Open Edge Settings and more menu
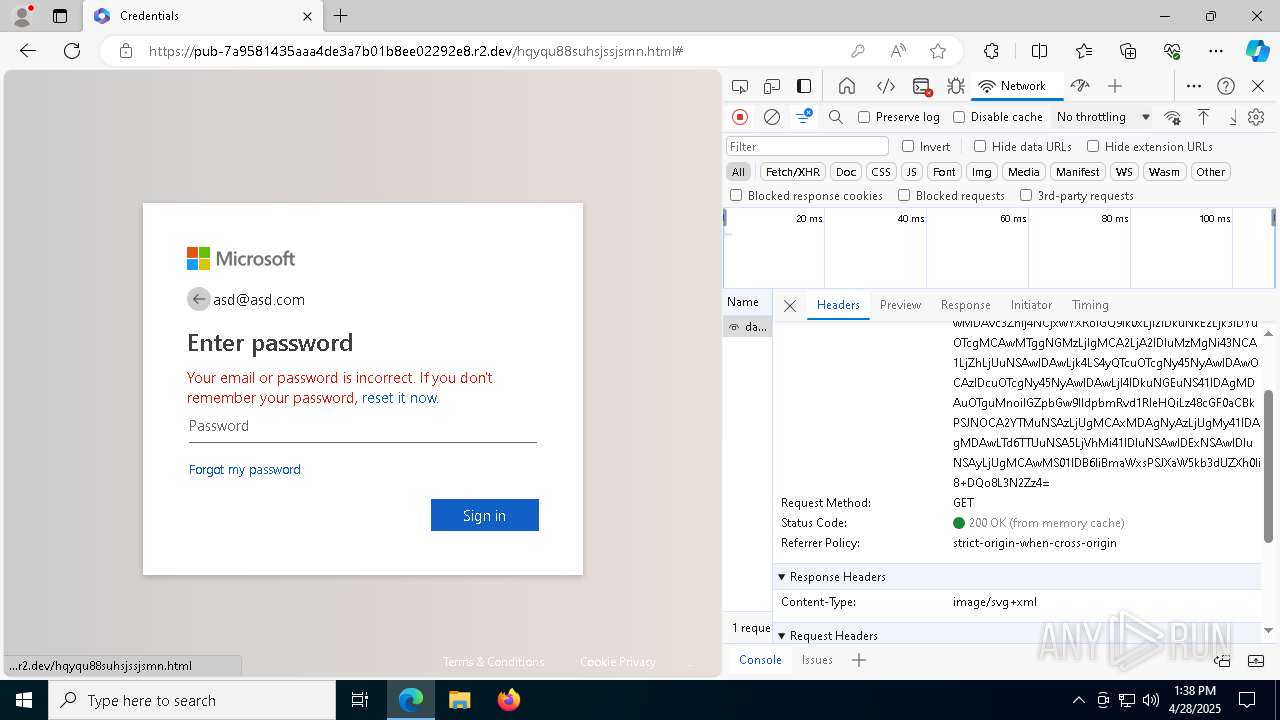1280x720 pixels. 1216,51
